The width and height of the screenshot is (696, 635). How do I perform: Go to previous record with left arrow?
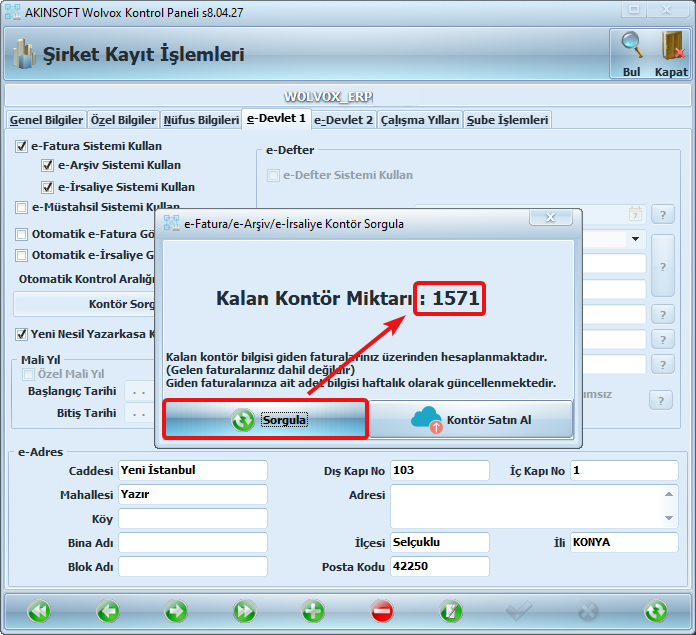pyautogui.click(x=108, y=610)
